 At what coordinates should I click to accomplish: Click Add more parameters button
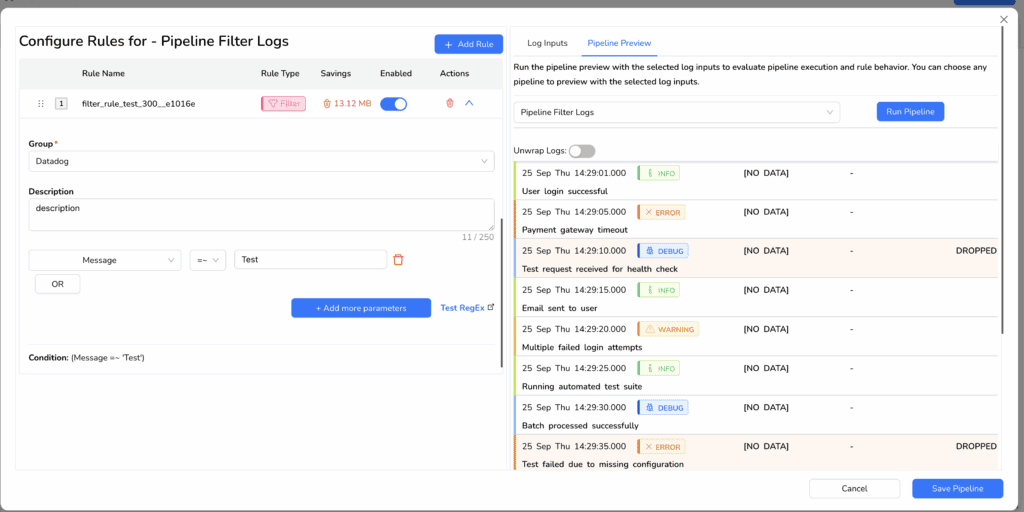point(361,308)
